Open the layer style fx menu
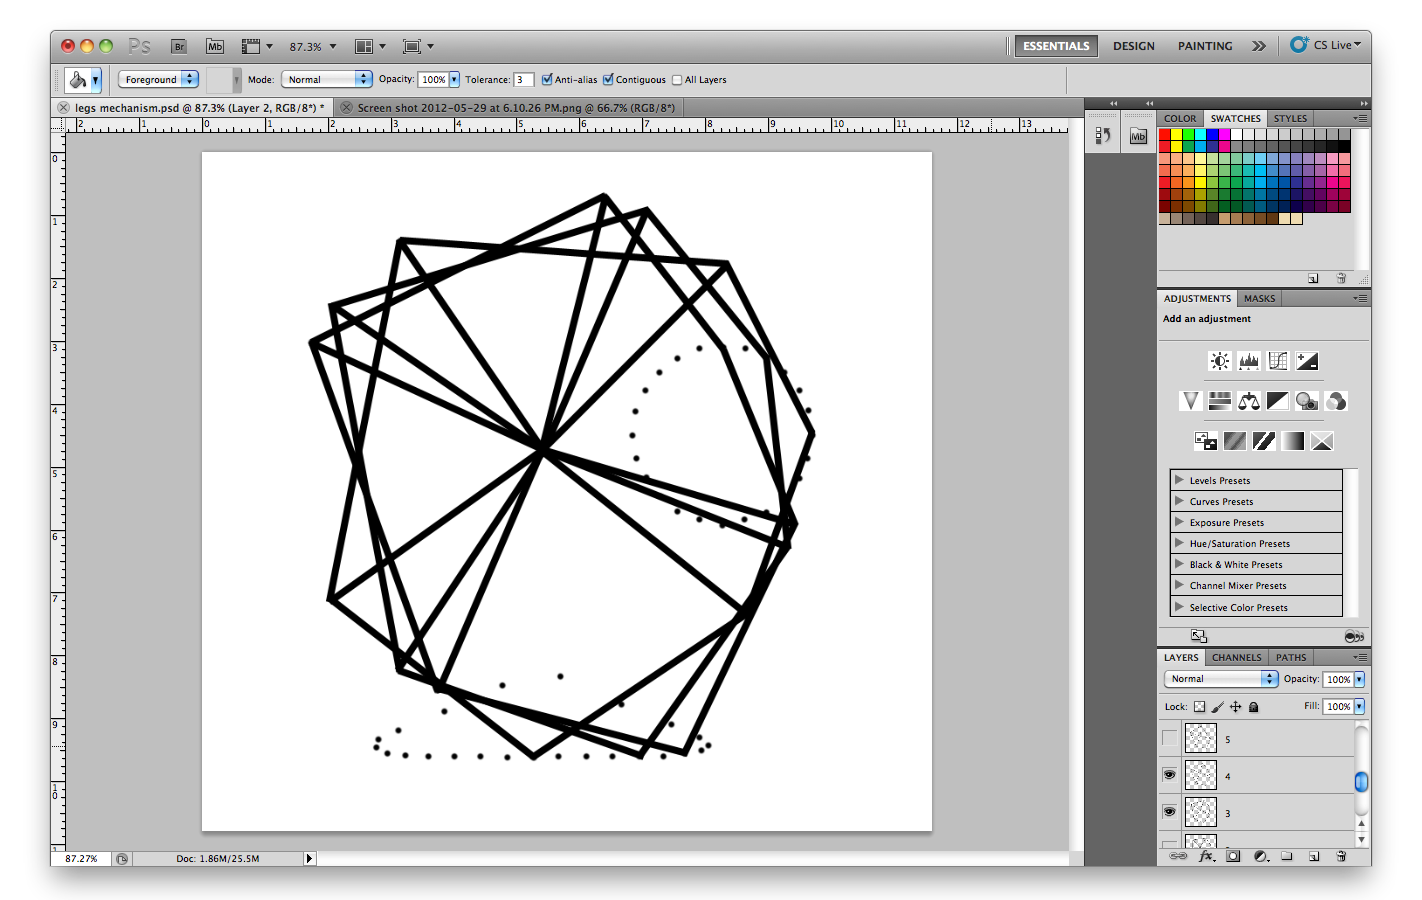The image size is (1422, 900). (1207, 856)
